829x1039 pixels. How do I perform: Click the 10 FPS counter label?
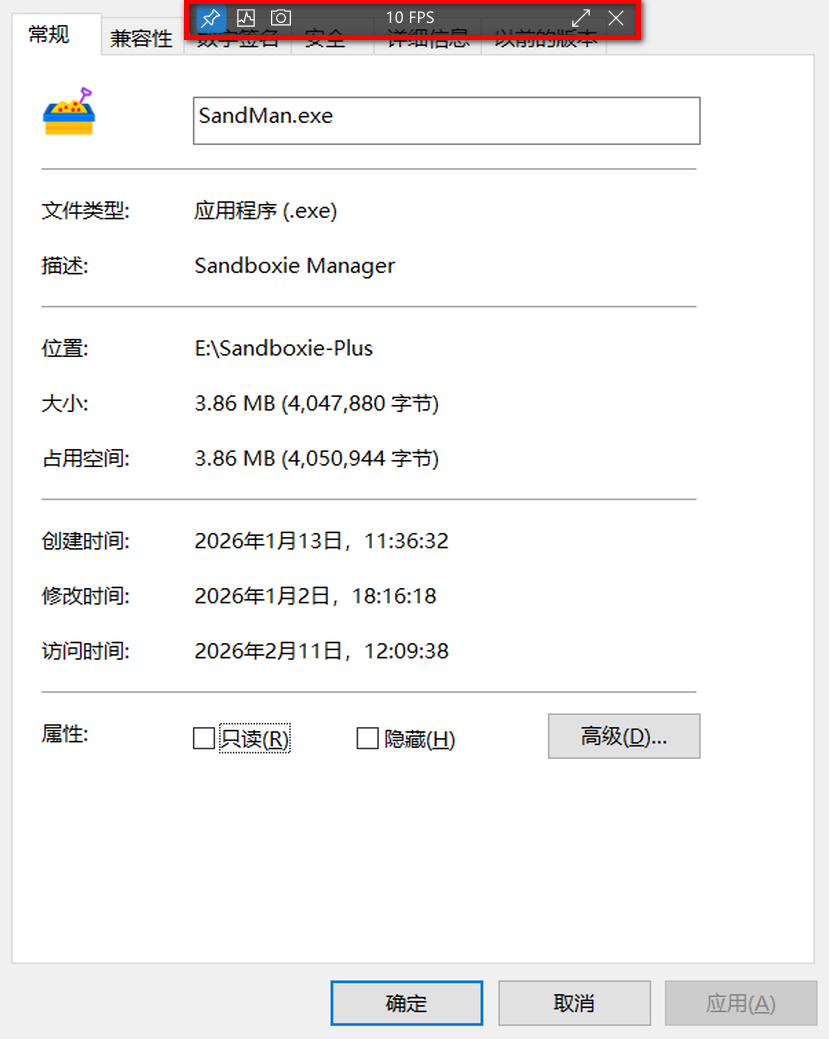click(x=410, y=18)
